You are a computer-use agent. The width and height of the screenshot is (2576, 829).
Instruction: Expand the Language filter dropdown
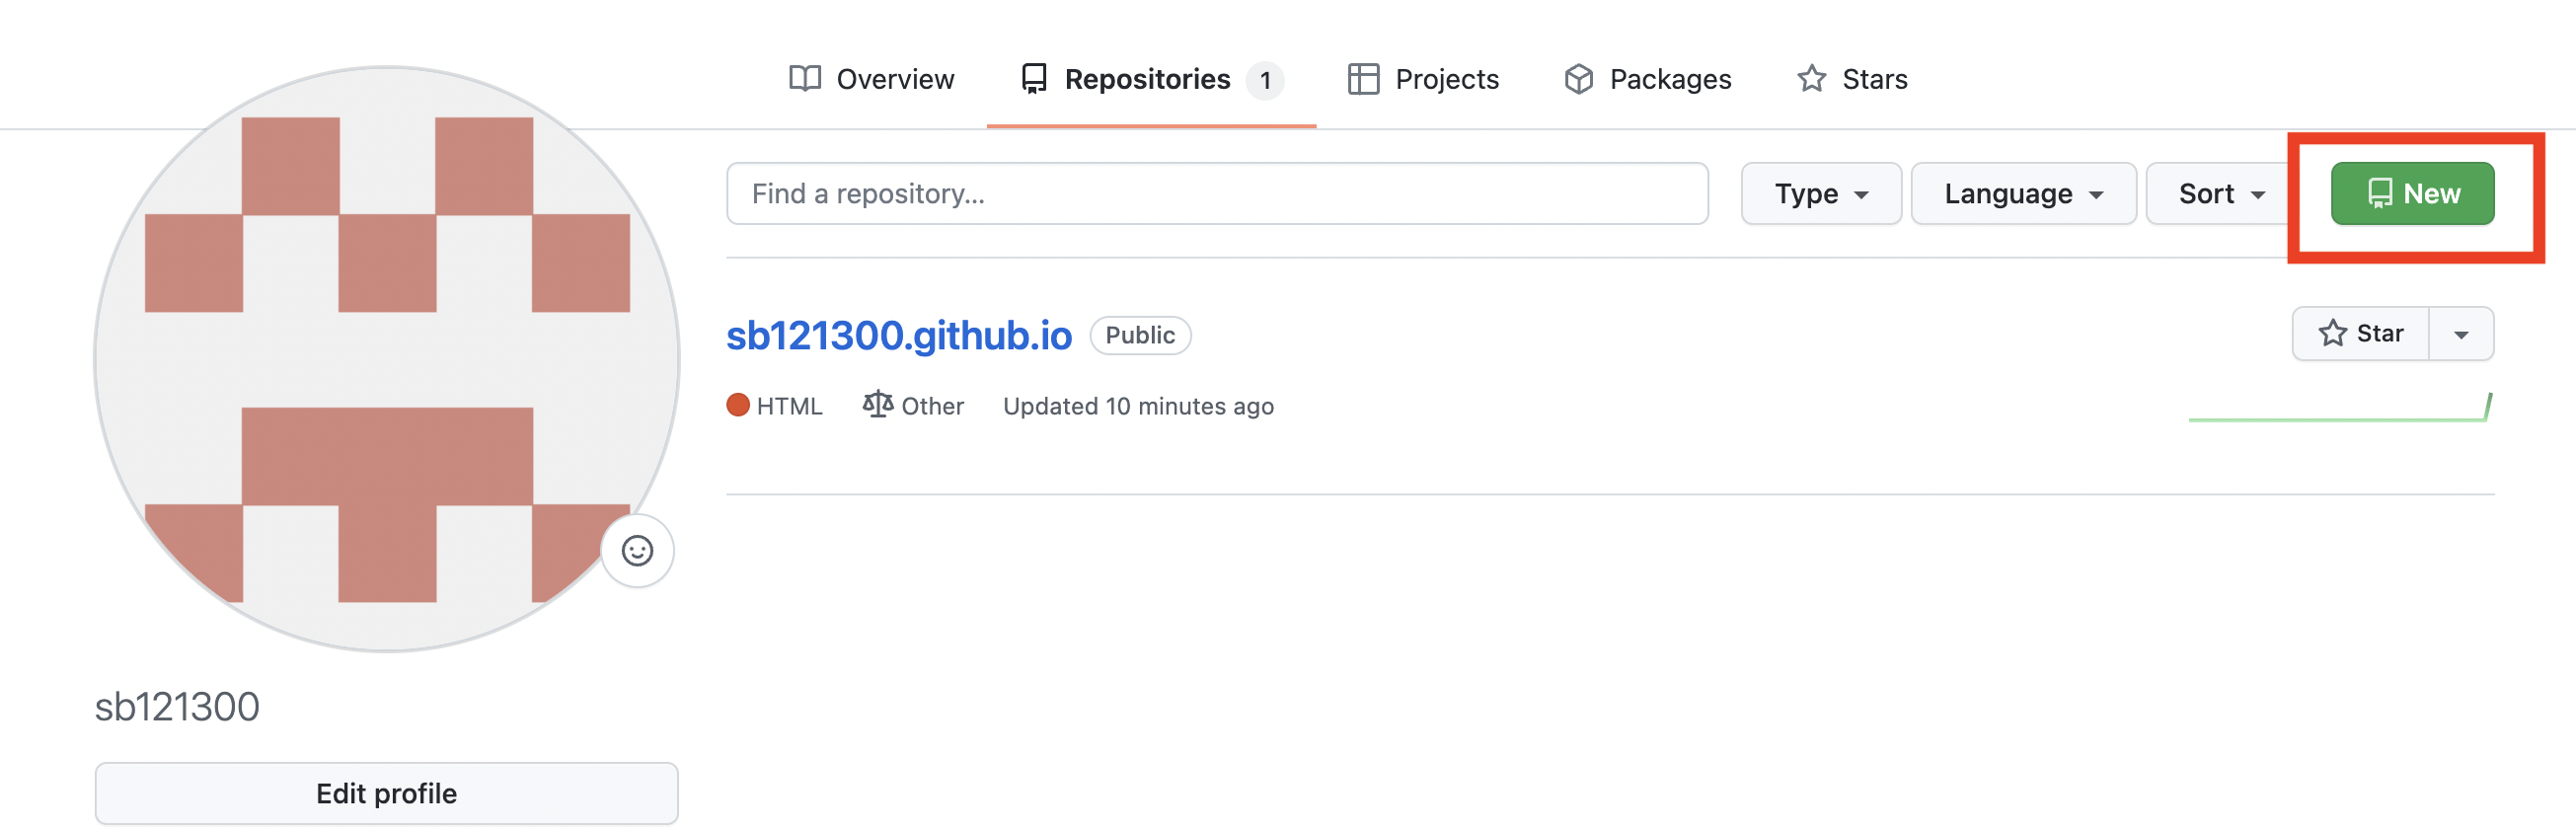click(x=2023, y=194)
